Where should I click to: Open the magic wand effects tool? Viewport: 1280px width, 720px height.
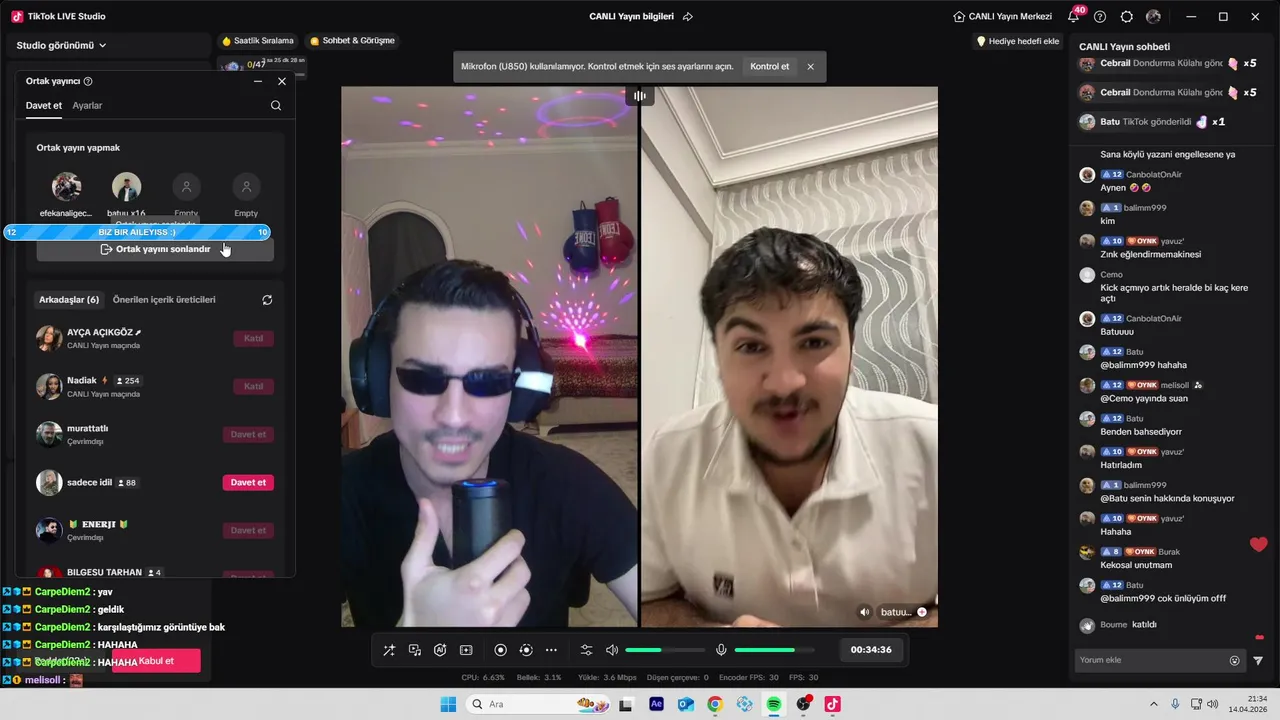pos(389,650)
